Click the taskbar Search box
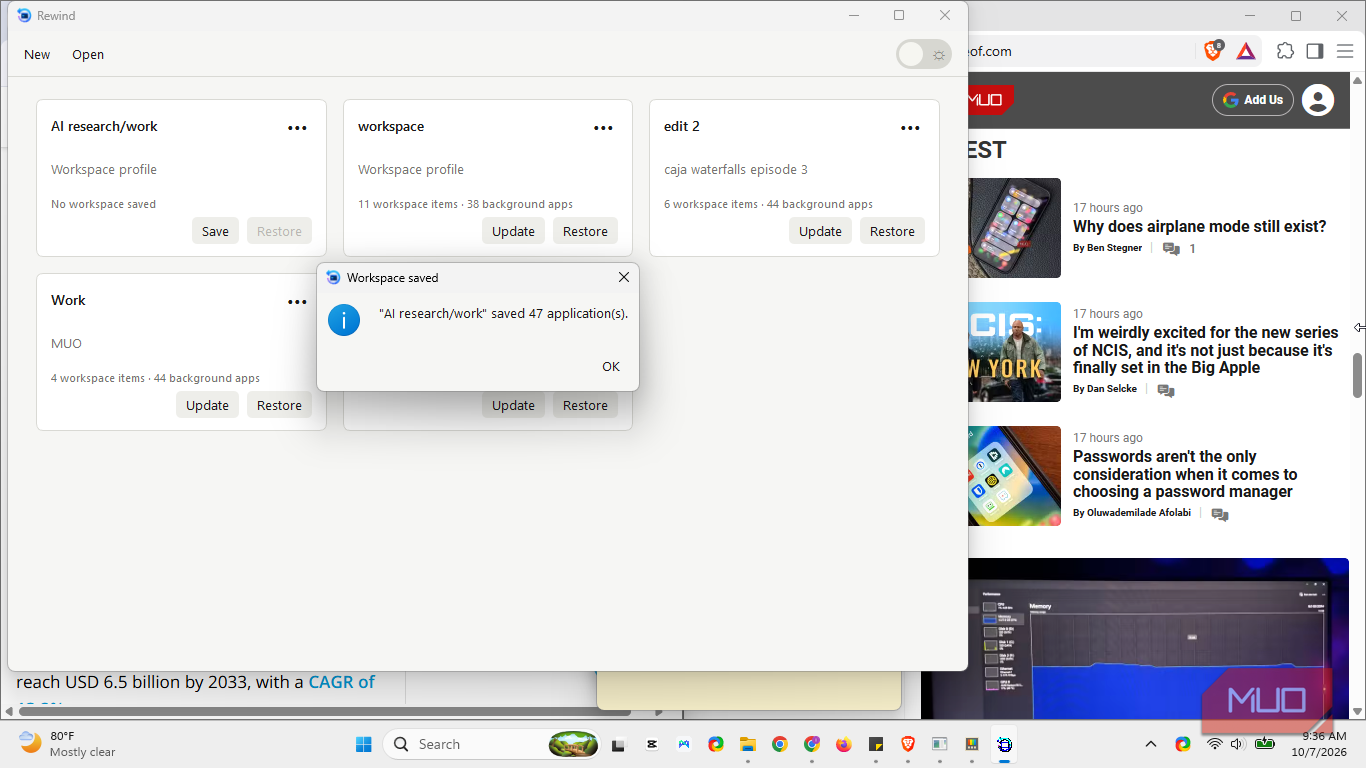 pos(493,744)
